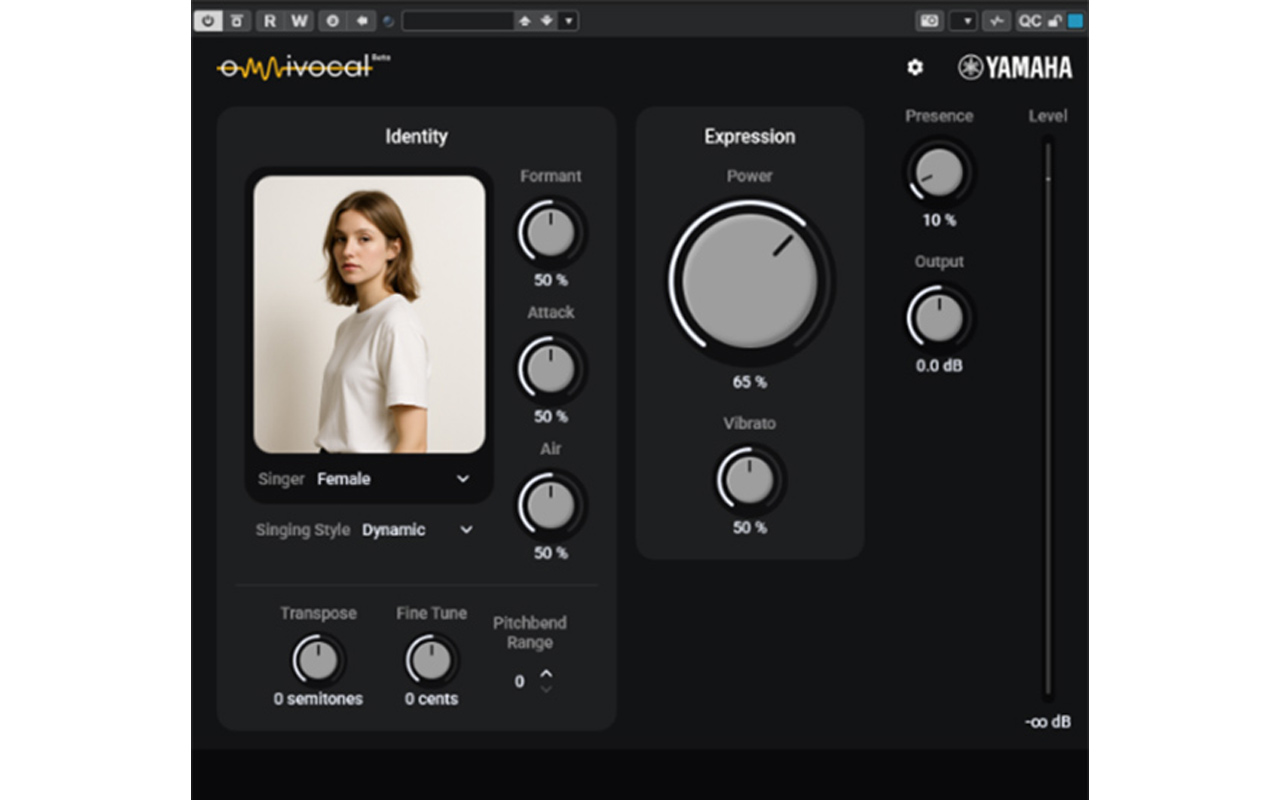Screen dimensions: 1280x800
Task: Click the preset name field
Action: point(460,20)
